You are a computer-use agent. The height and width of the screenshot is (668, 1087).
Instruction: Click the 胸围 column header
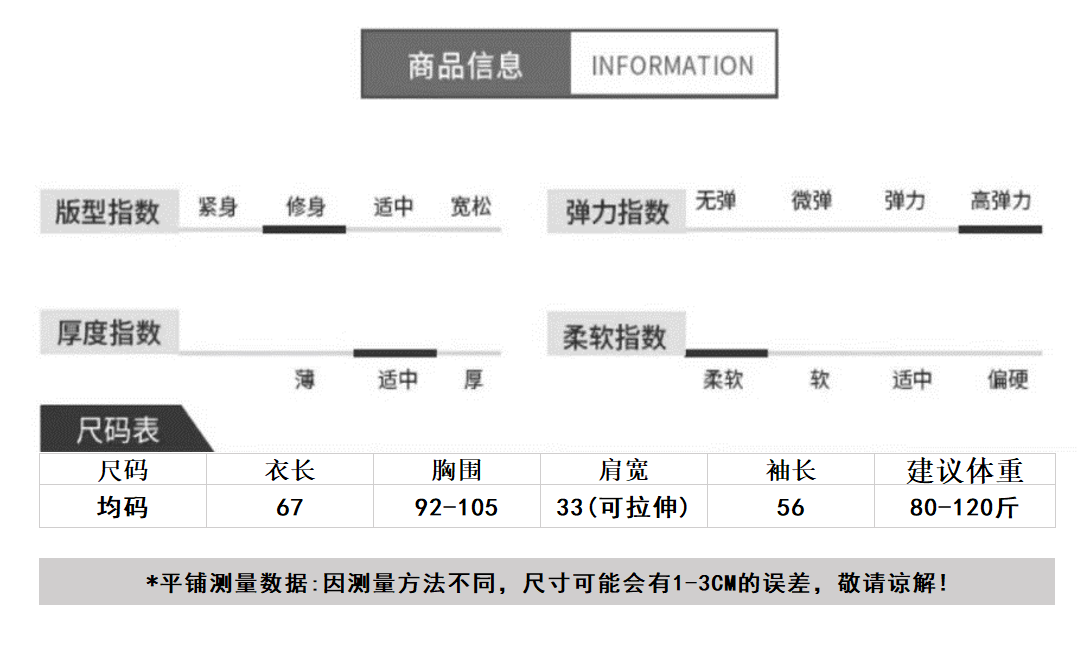(457, 470)
